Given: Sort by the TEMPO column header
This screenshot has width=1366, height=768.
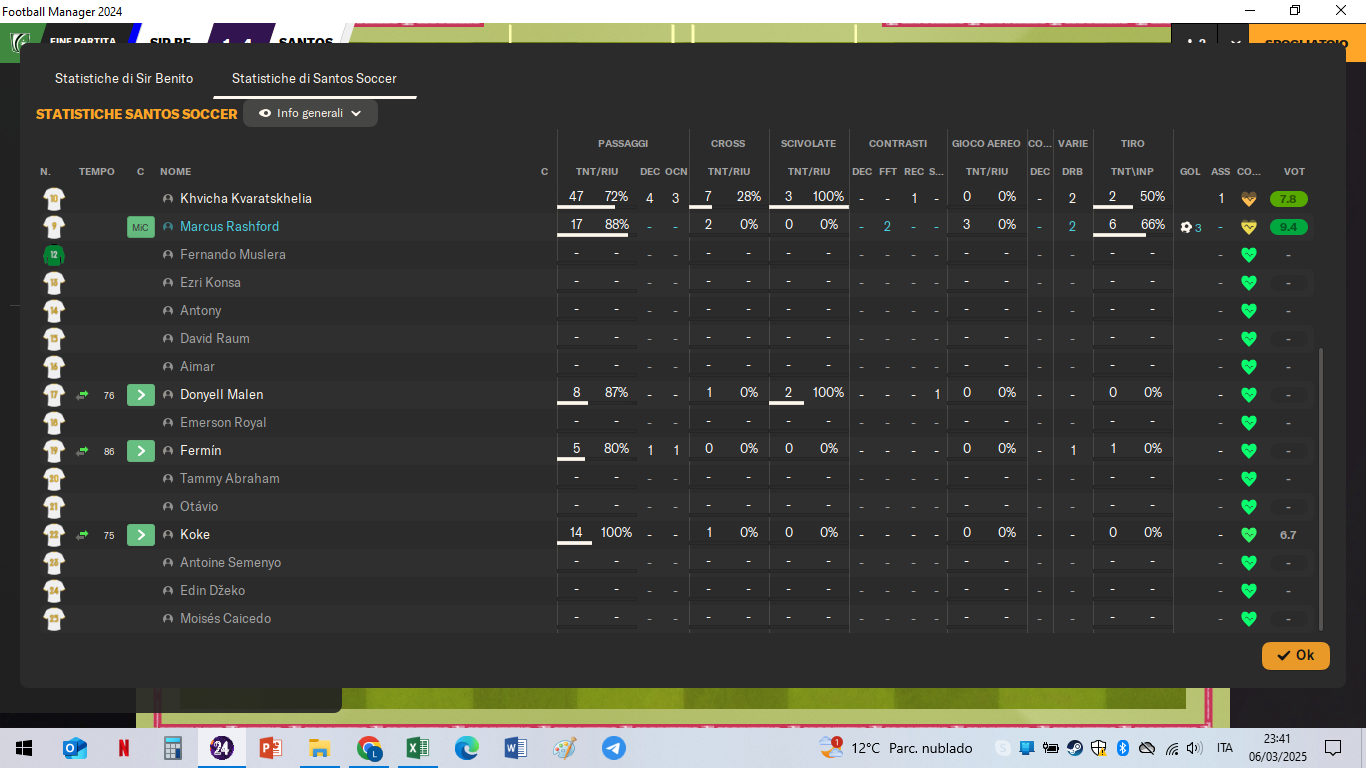Looking at the screenshot, I should click(x=97, y=171).
